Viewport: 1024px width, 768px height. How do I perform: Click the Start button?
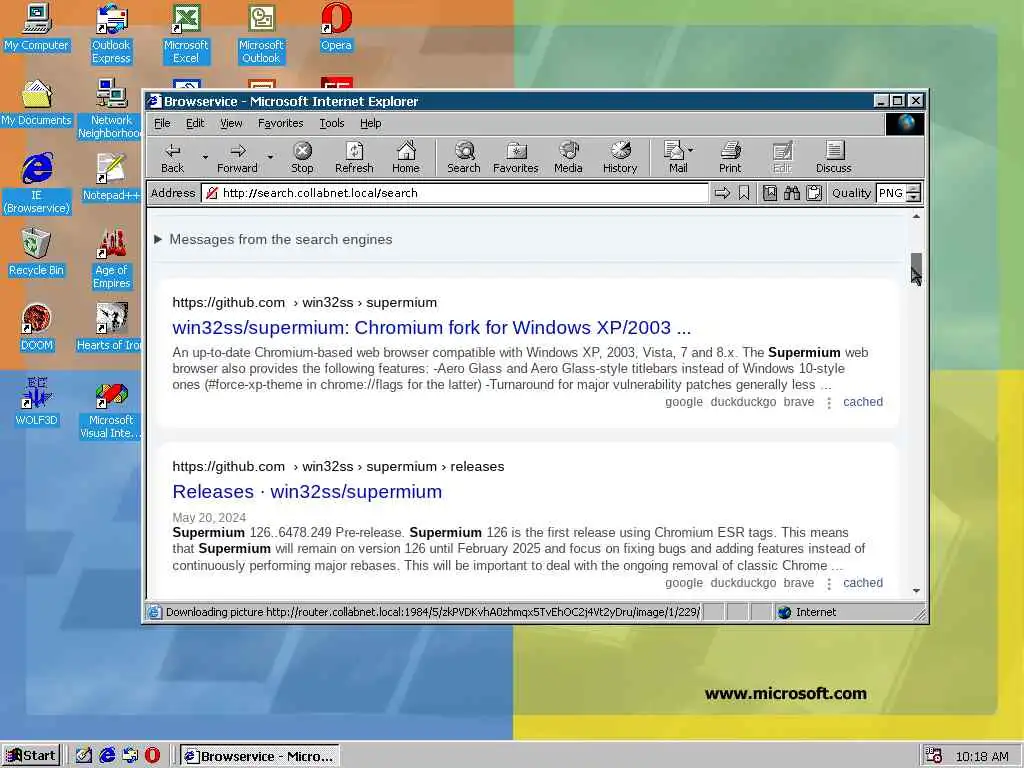(x=31, y=756)
